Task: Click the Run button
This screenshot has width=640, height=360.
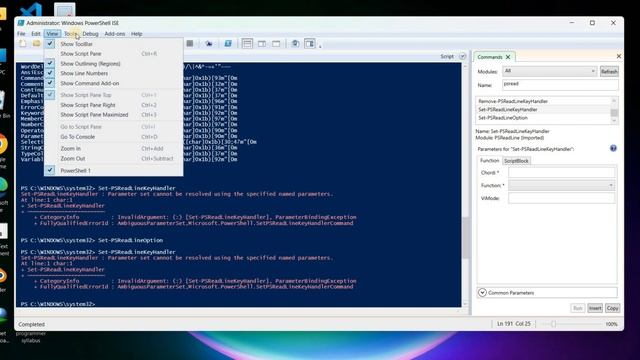Action: (578, 308)
